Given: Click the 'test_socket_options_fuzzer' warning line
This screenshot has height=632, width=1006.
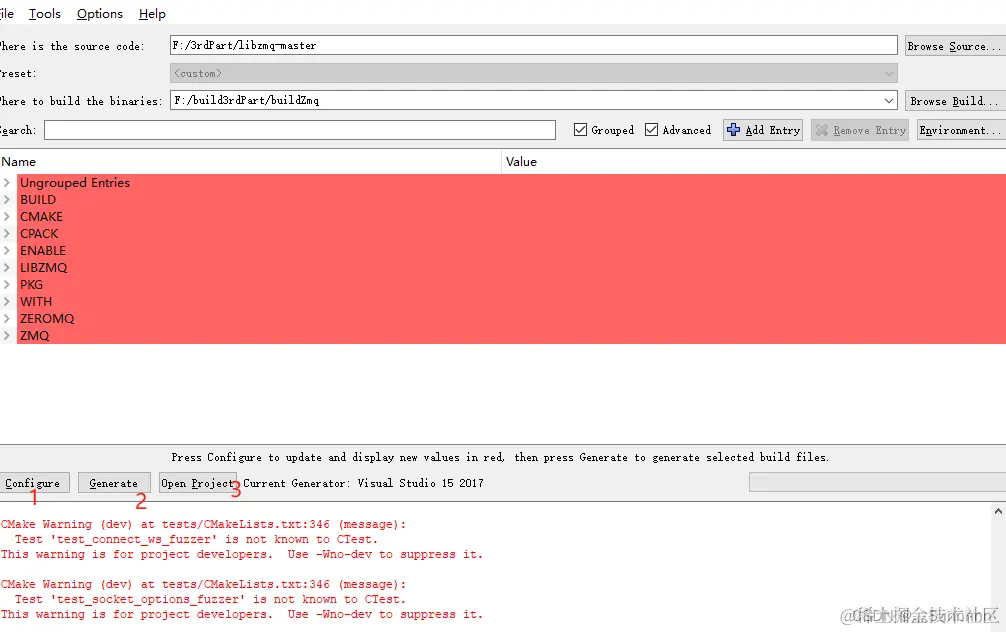Looking at the screenshot, I should click(210, 599).
